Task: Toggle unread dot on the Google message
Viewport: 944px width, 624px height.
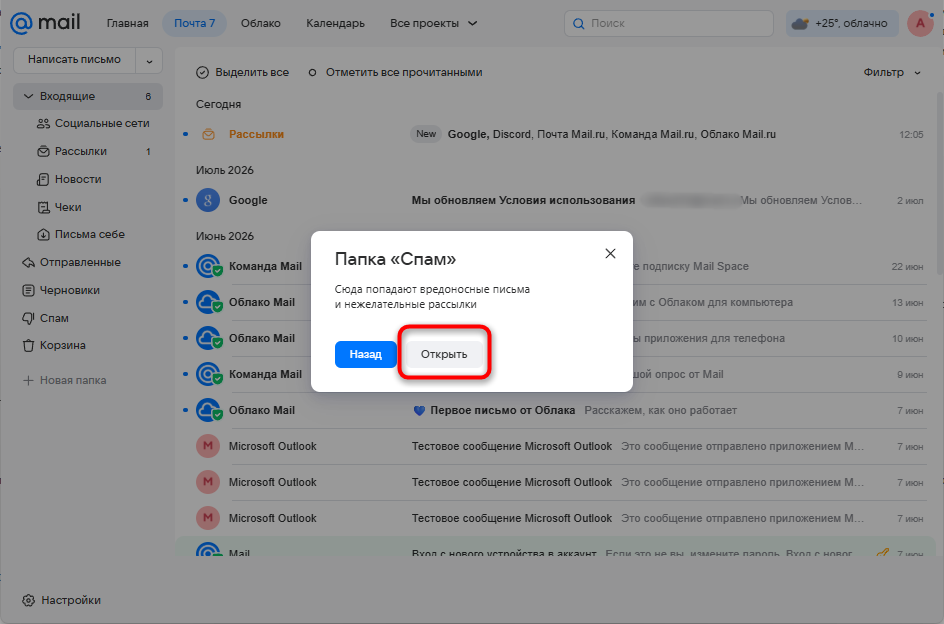Action: (x=185, y=201)
